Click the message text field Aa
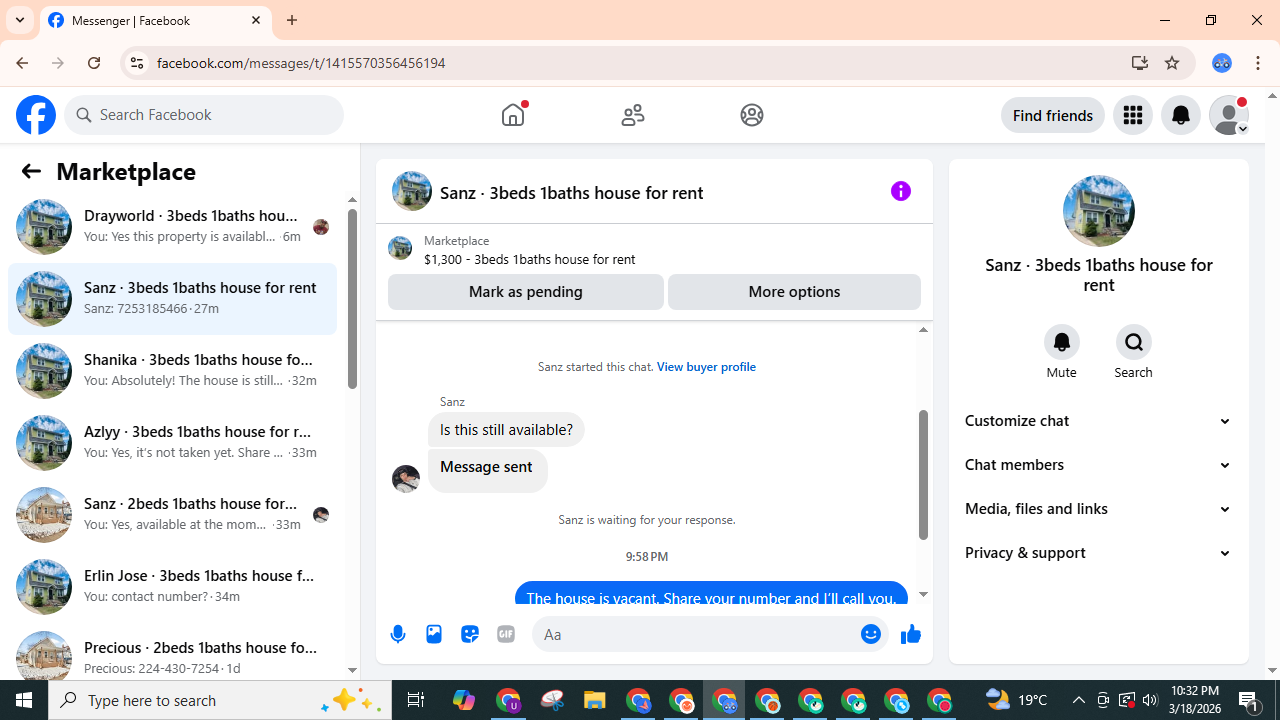Image resolution: width=1280 pixels, height=720 pixels. coord(695,634)
